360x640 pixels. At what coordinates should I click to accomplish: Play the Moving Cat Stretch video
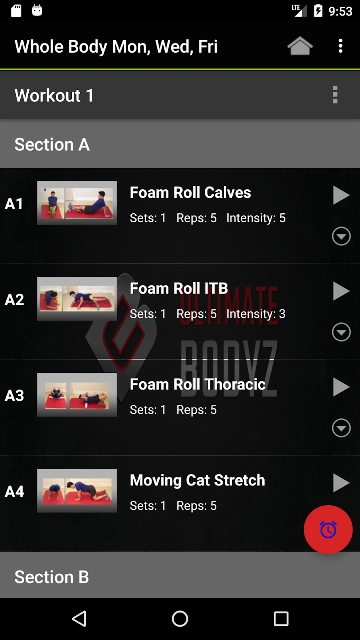341,483
